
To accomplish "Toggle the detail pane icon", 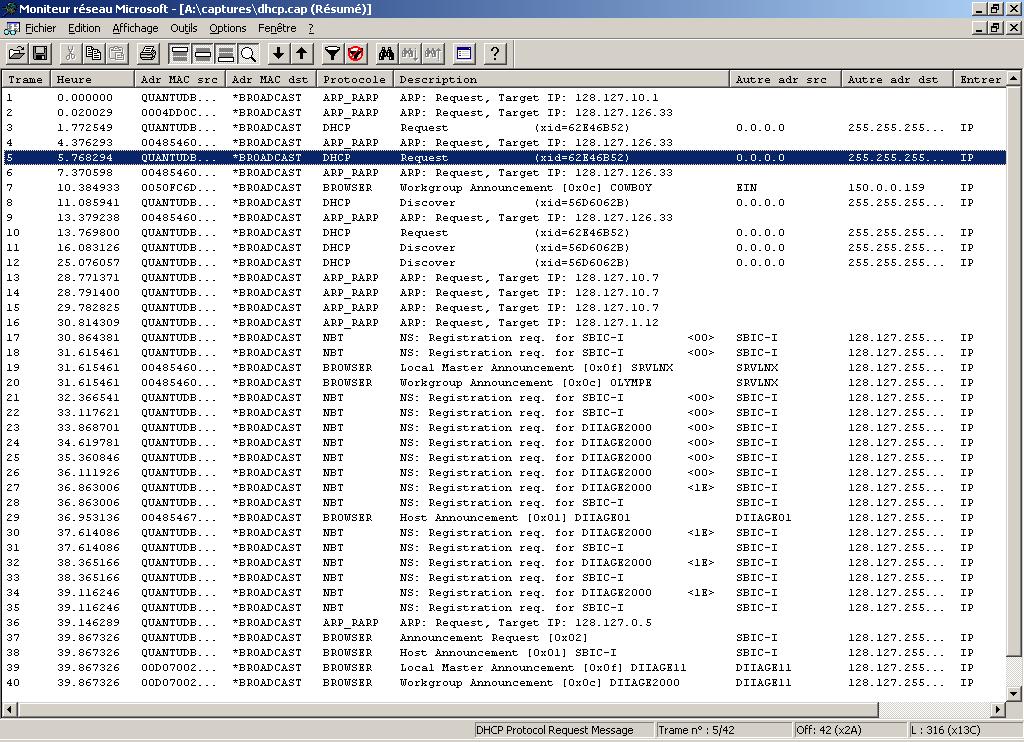I will [202, 54].
